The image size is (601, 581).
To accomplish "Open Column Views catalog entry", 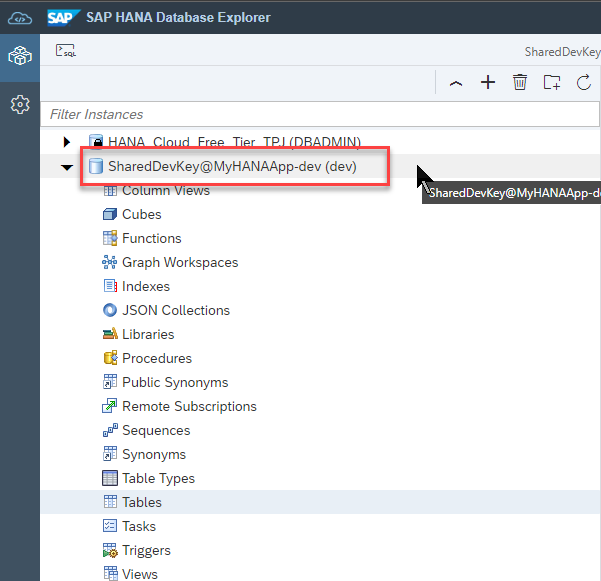I will click(x=166, y=190).
